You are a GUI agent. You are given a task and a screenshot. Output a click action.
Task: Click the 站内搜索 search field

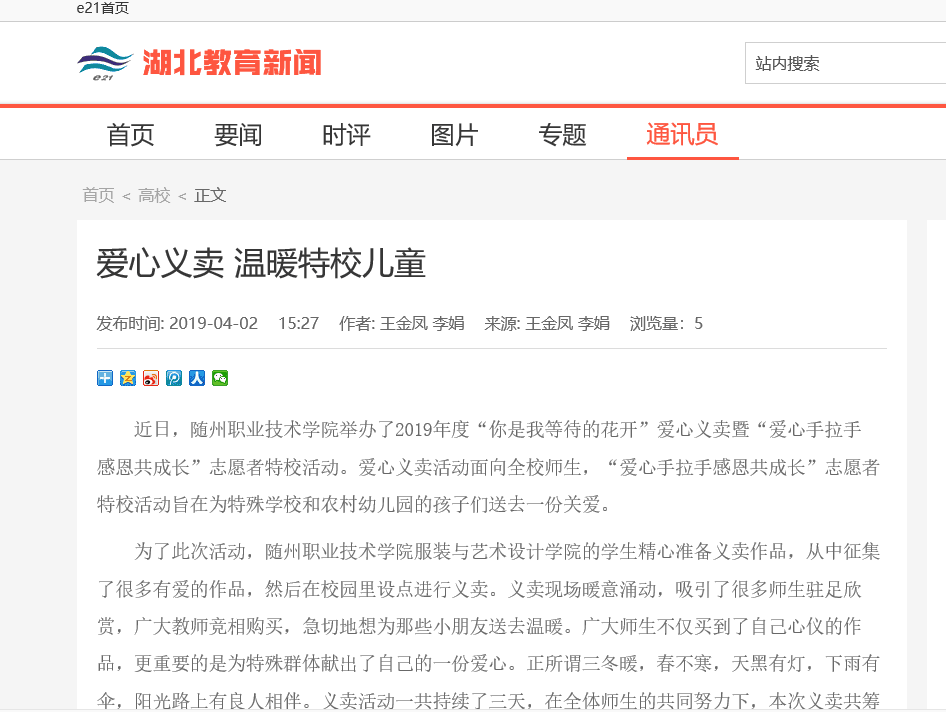click(845, 64)
